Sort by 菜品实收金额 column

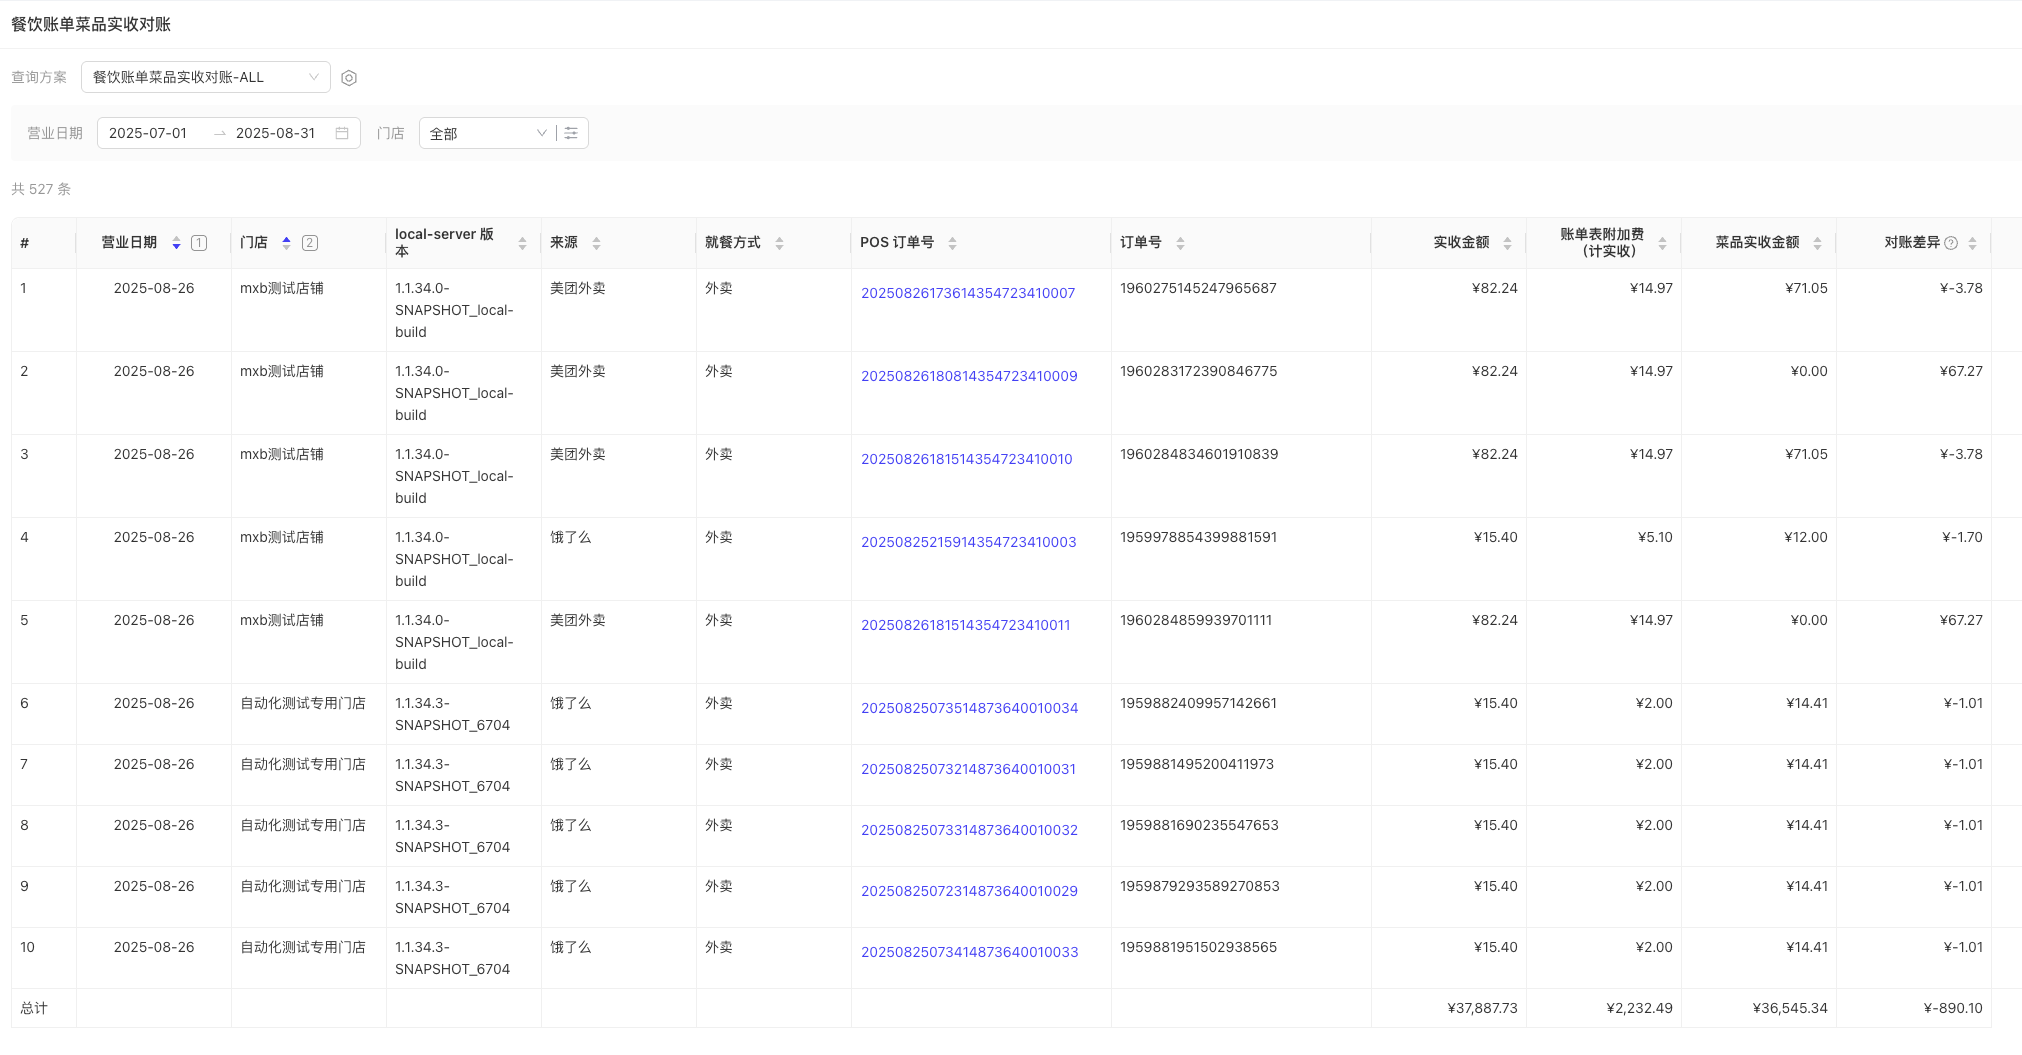[x=1817, y=243]
